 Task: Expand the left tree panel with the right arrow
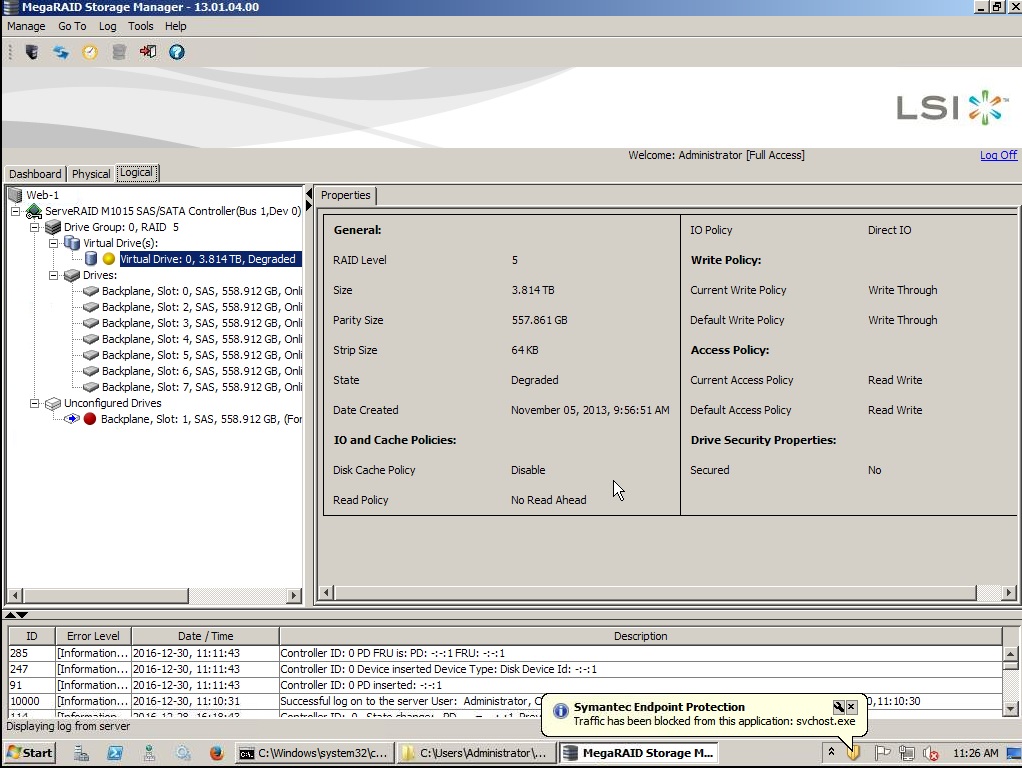point(309,205)
